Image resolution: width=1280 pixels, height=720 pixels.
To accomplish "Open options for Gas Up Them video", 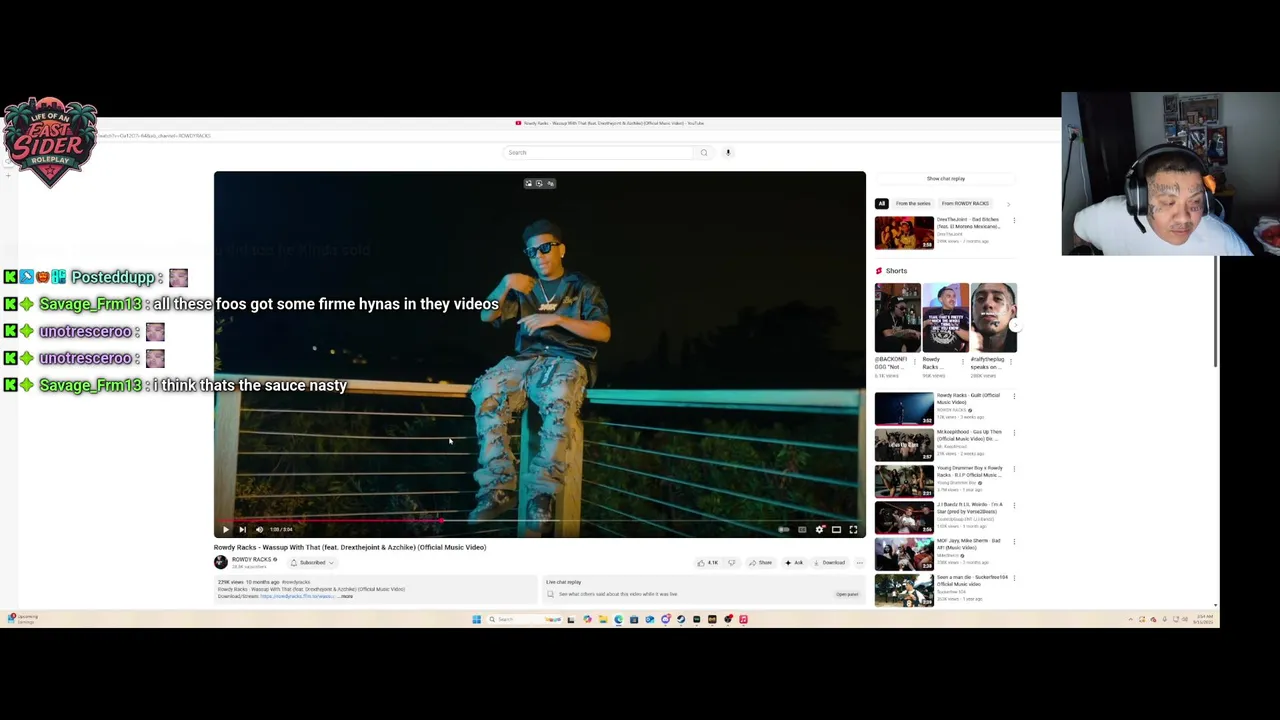I will click(x=1014, y=433).
